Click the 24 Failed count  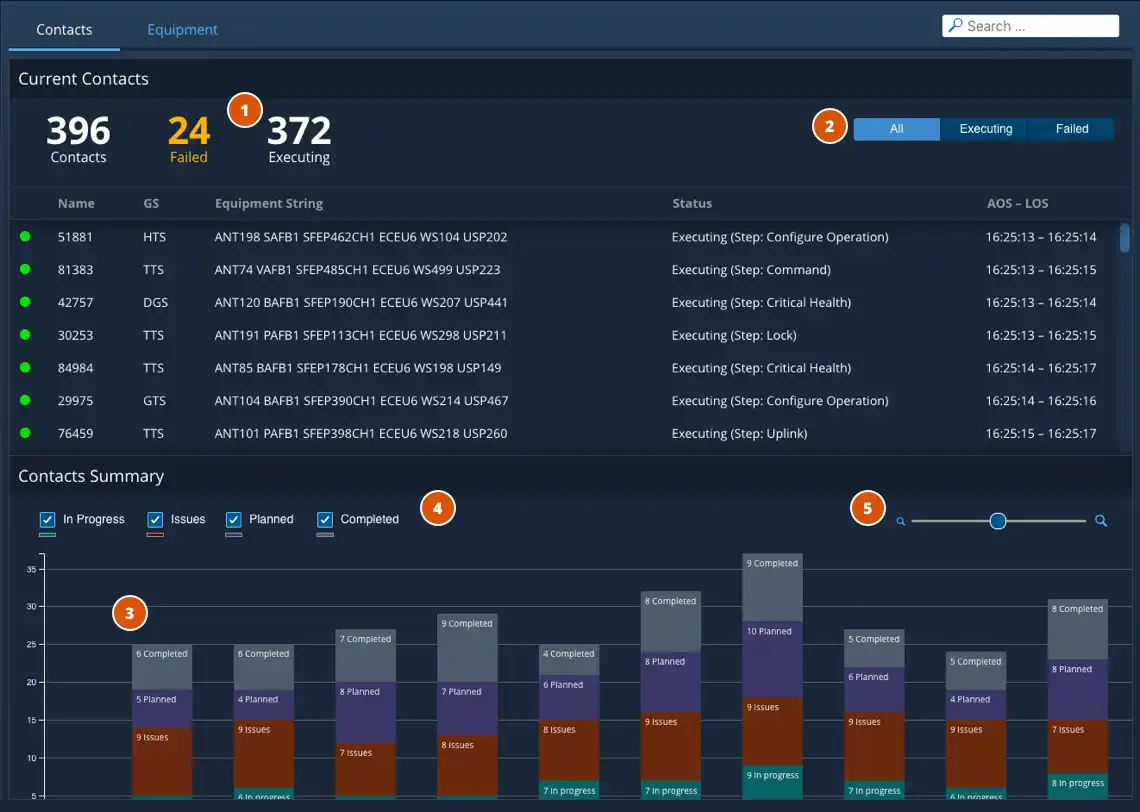189,139
